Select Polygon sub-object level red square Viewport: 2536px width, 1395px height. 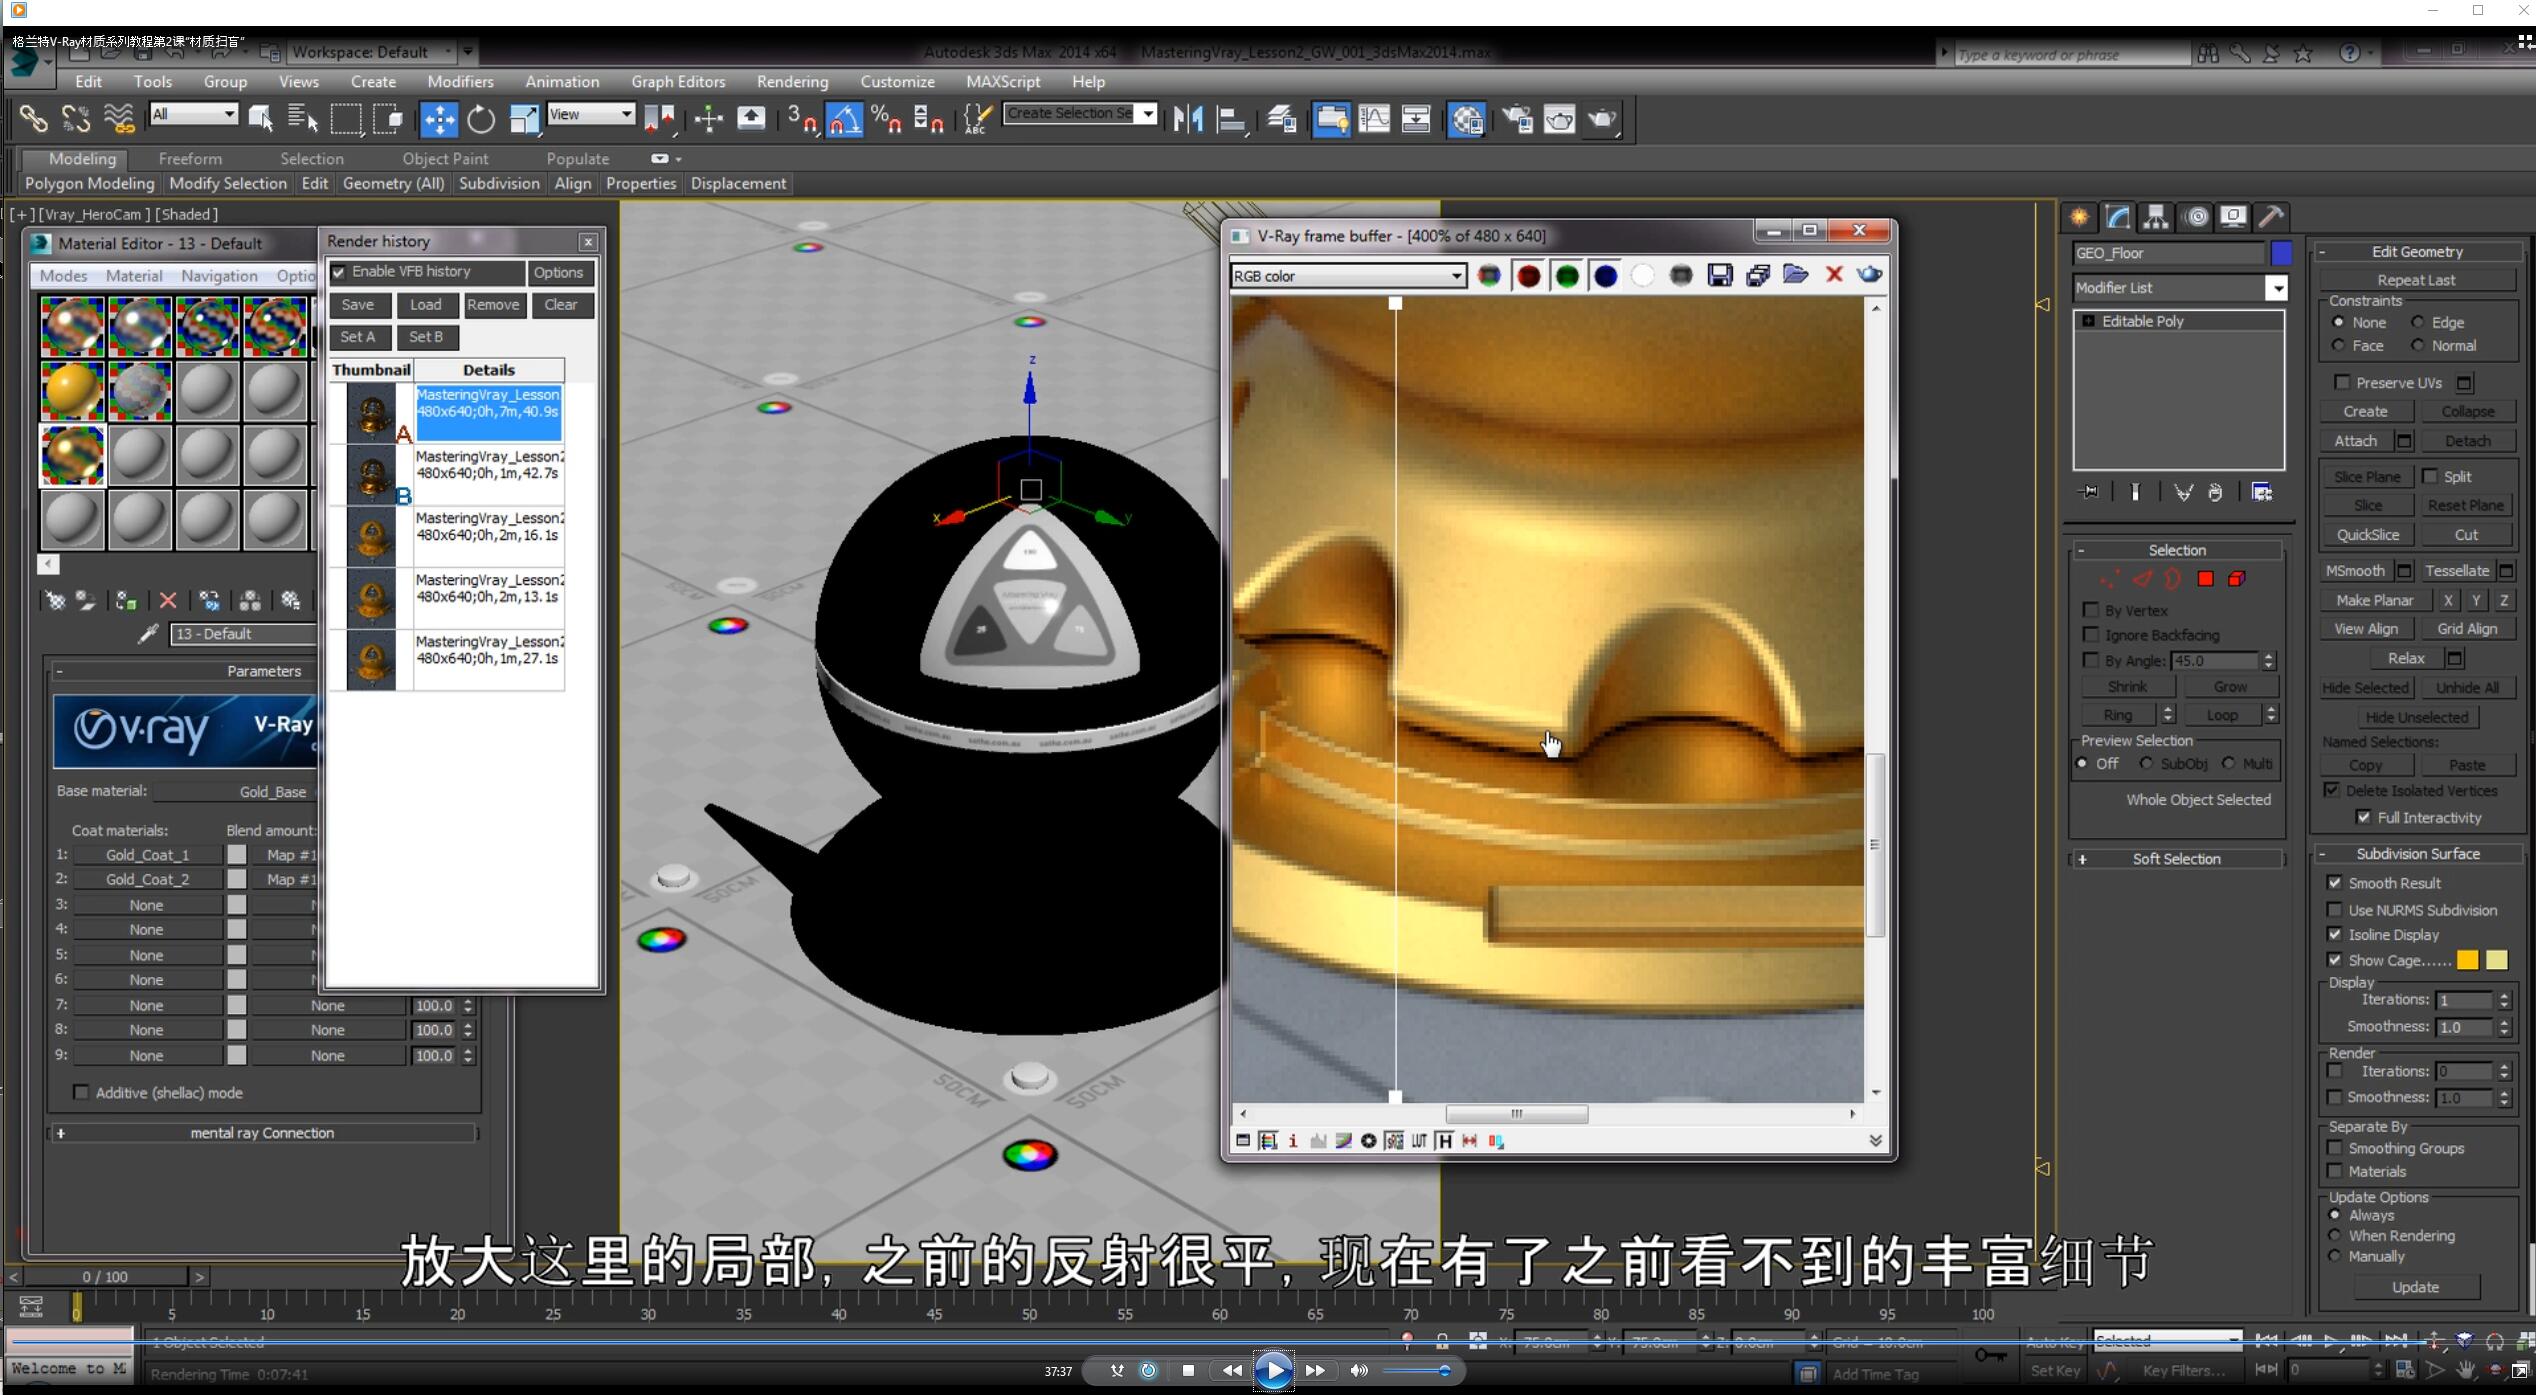2205,579
